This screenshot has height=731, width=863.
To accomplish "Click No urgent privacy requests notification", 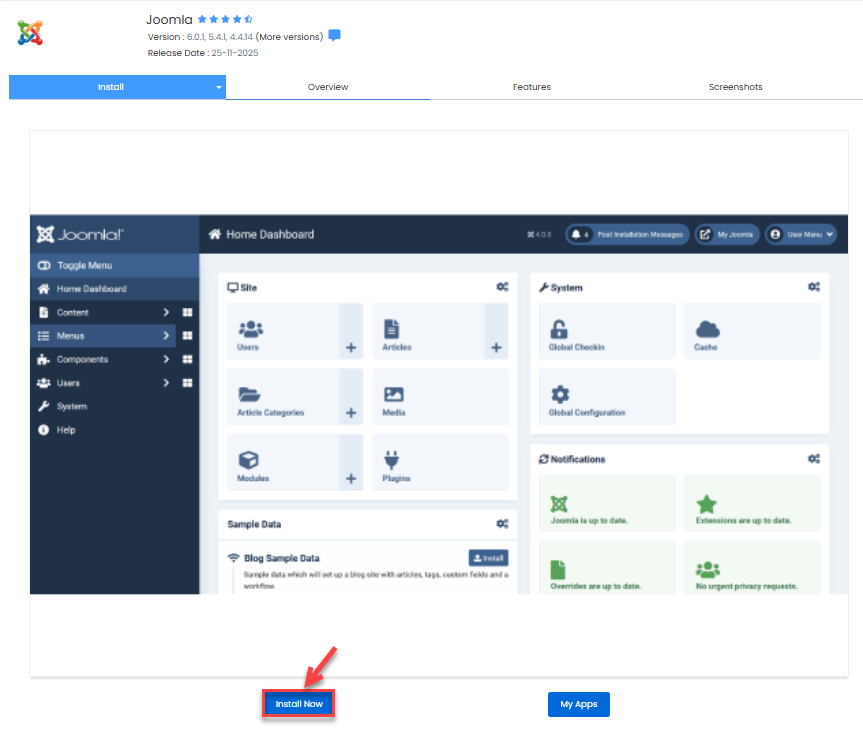I will [x=752, y=568].
